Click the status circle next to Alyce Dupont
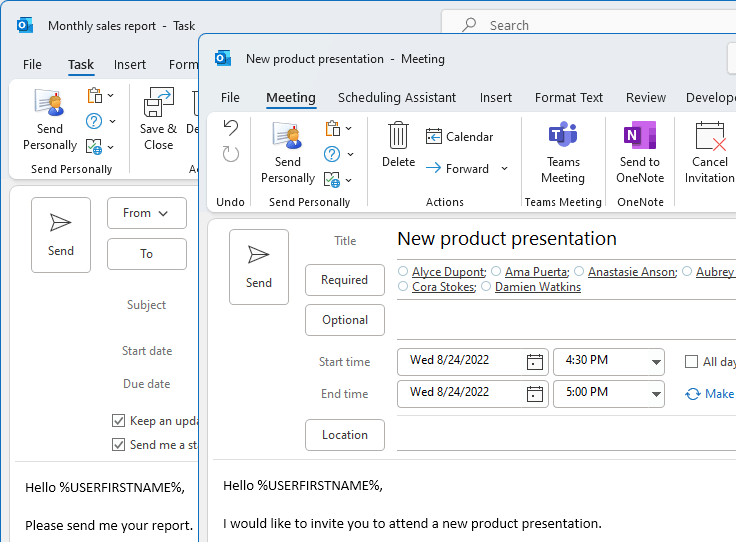This screenshot has width=736, height=542. [403, 271]
